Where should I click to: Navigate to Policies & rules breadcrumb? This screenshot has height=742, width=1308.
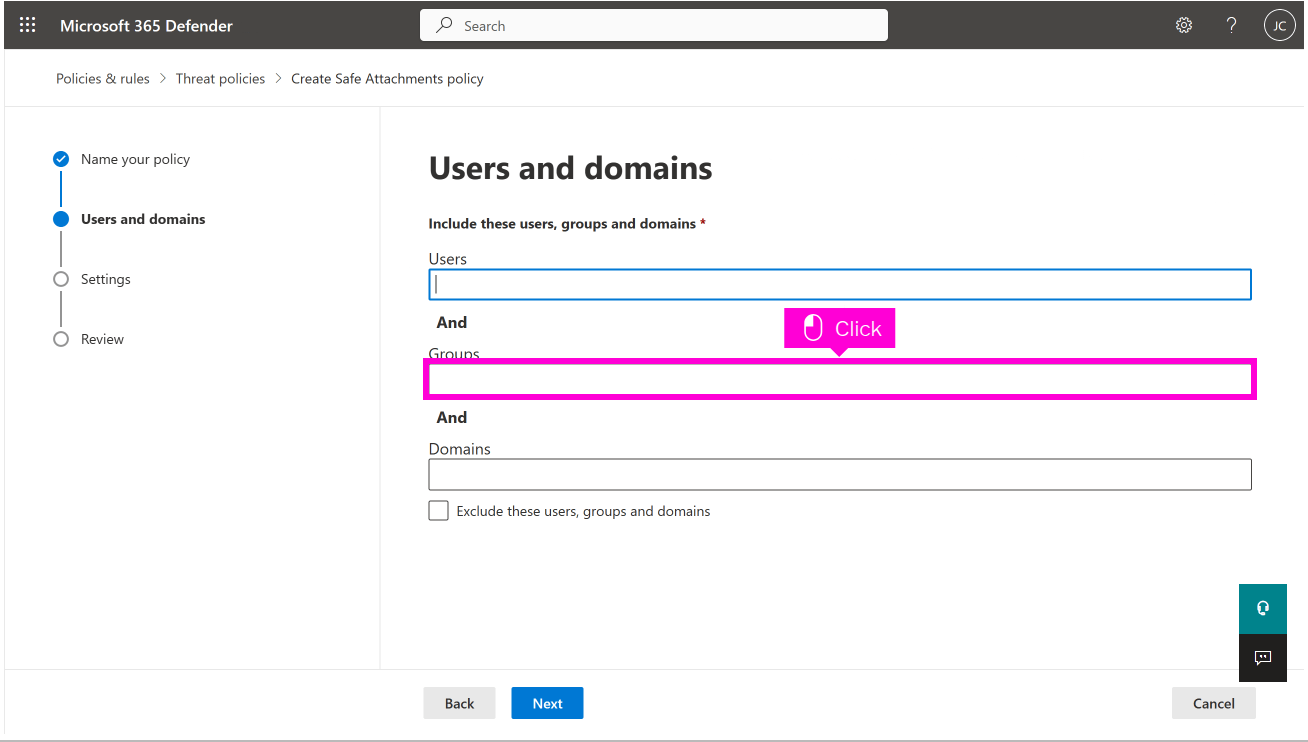pyautogui.click(x=102, y=79)
